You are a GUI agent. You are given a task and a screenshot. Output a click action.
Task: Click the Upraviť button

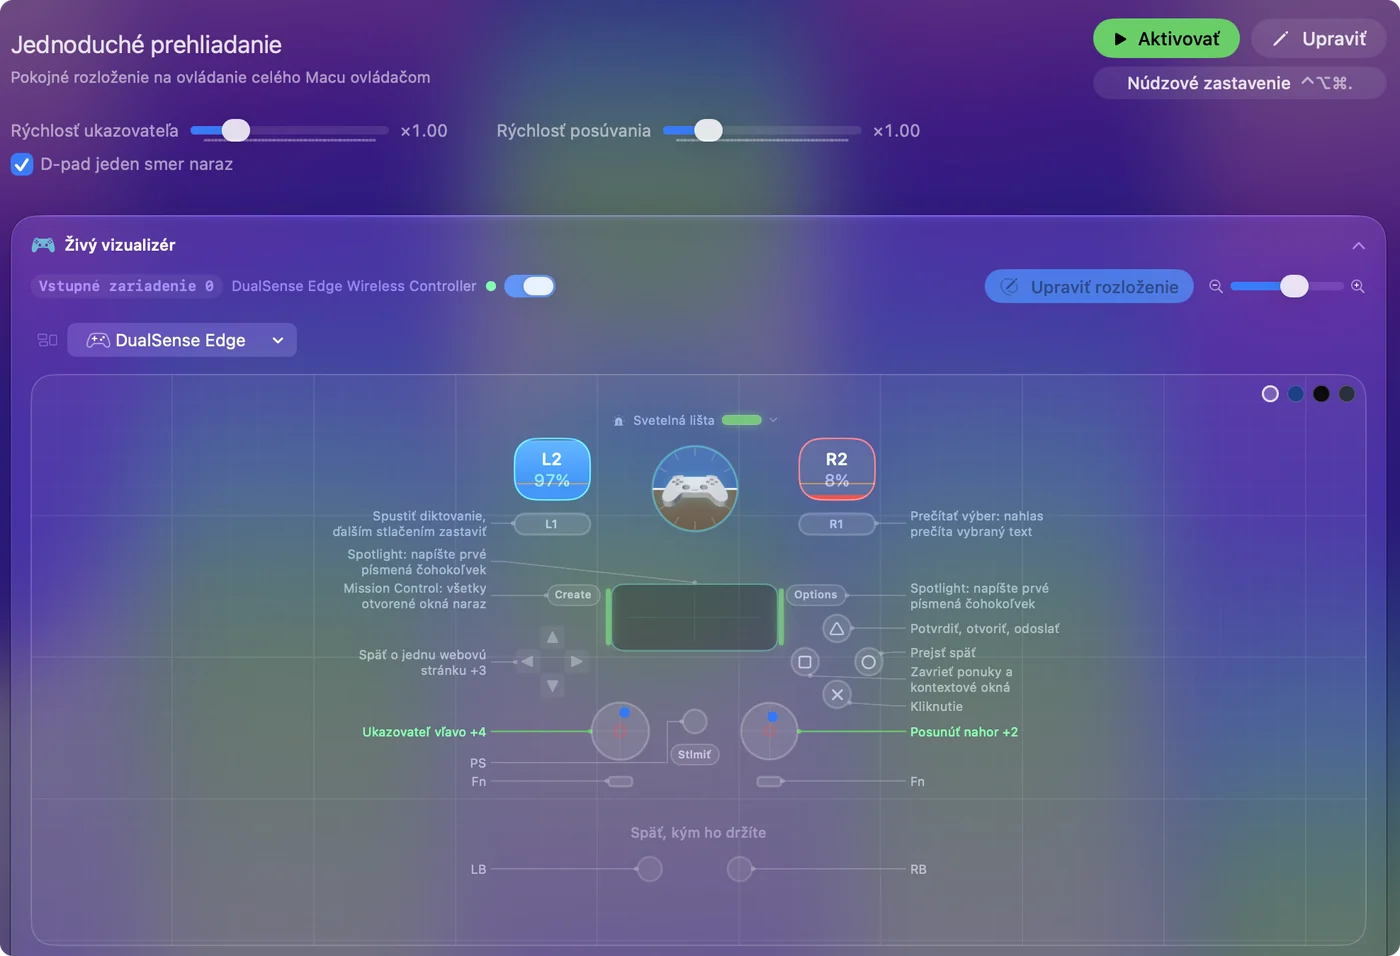tap(1319, 39)
